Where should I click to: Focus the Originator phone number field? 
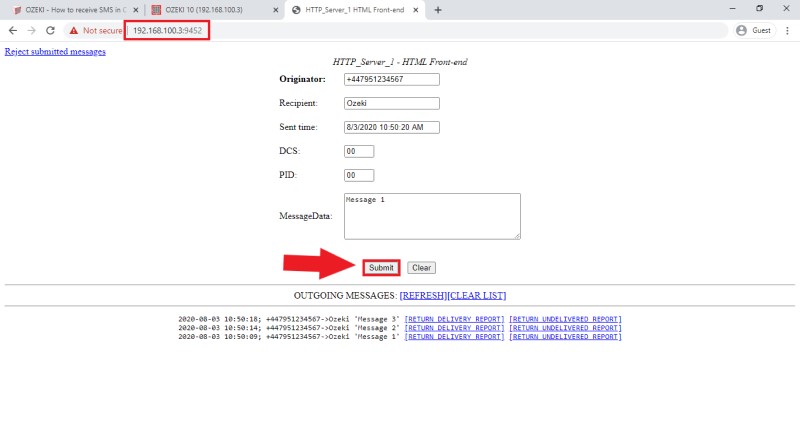click(x=391, y=79)
